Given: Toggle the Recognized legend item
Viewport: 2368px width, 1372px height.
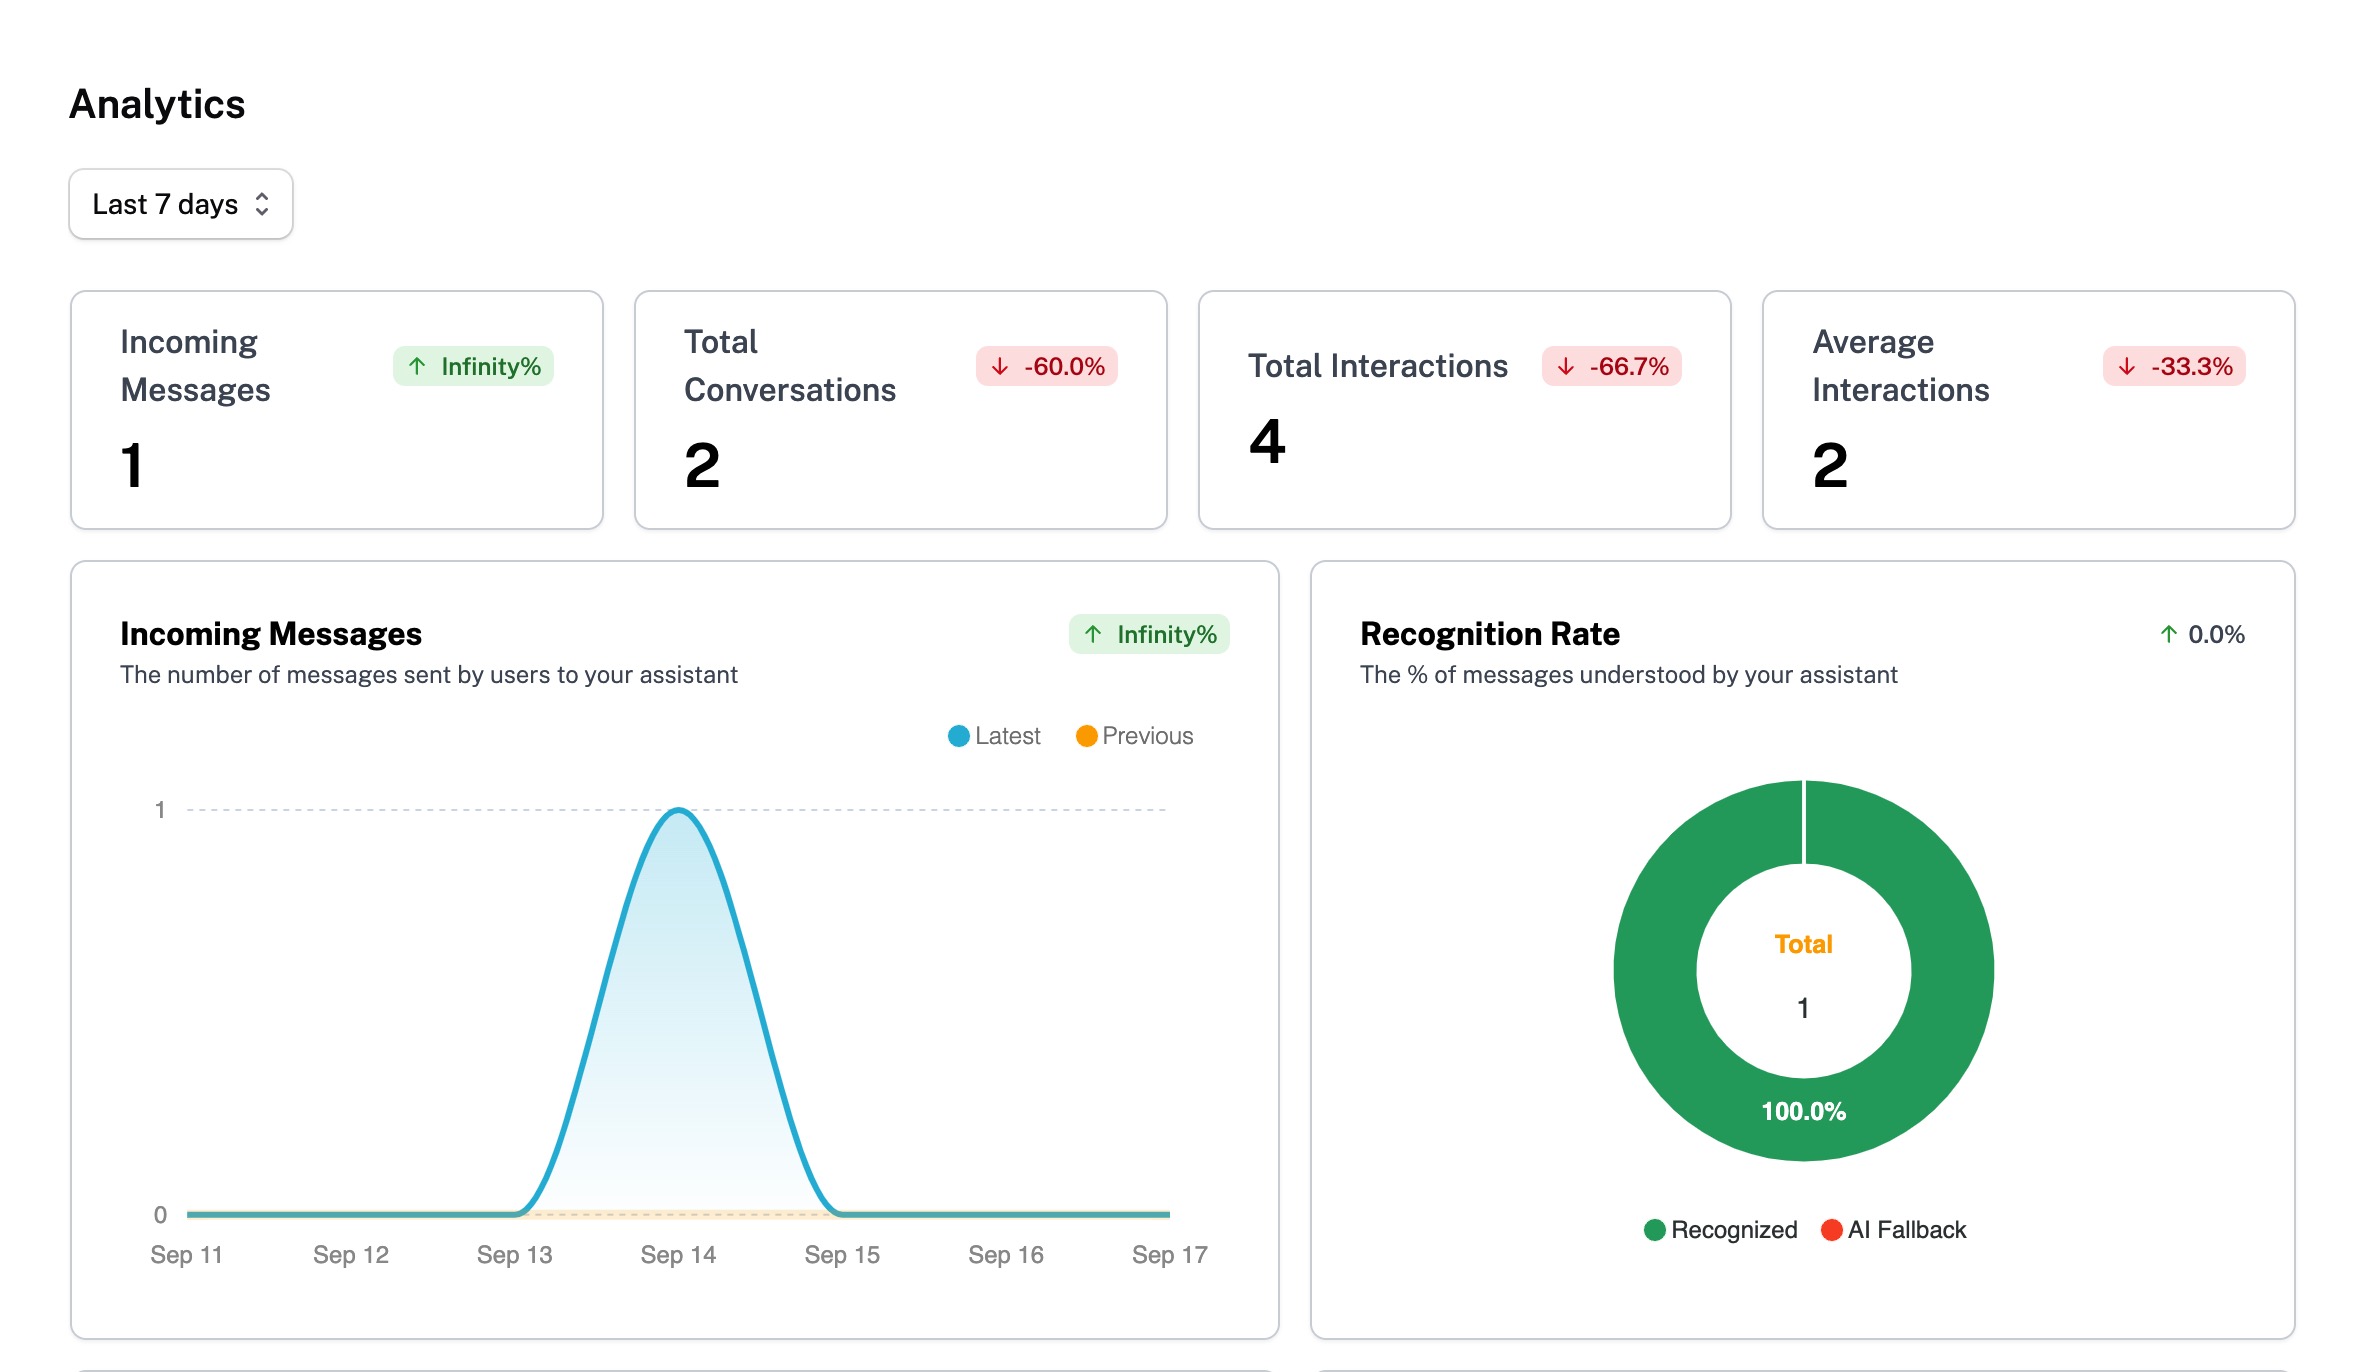Looking at the screenshot, I should (1721, 1230).
